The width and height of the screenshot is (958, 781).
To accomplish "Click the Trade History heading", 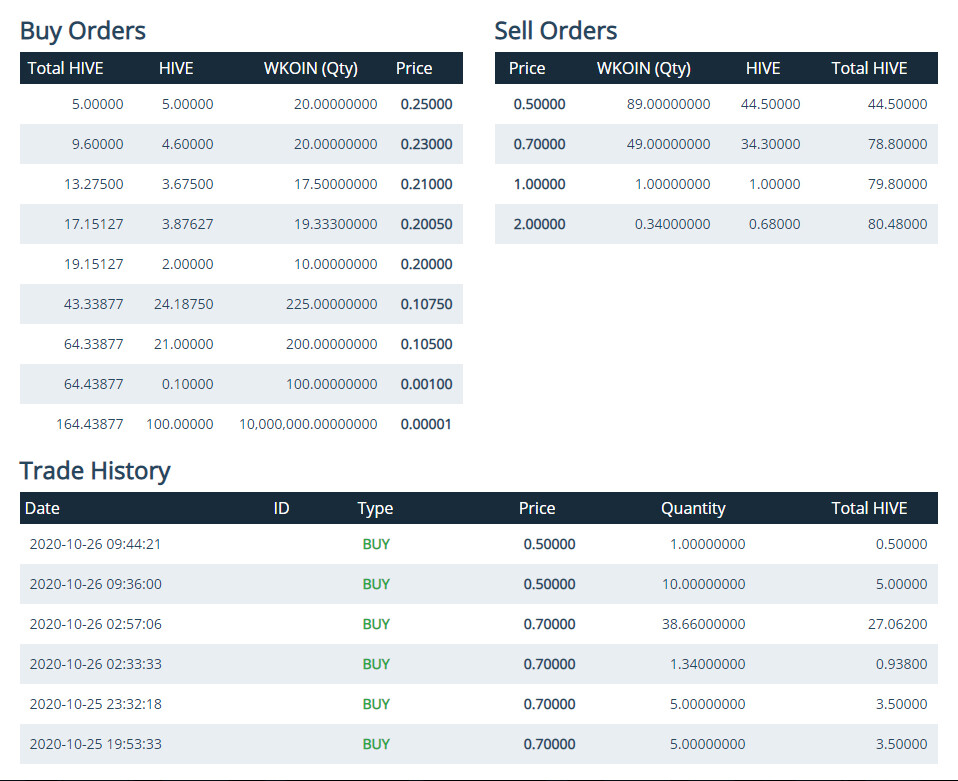I will (x=95, y=471).
